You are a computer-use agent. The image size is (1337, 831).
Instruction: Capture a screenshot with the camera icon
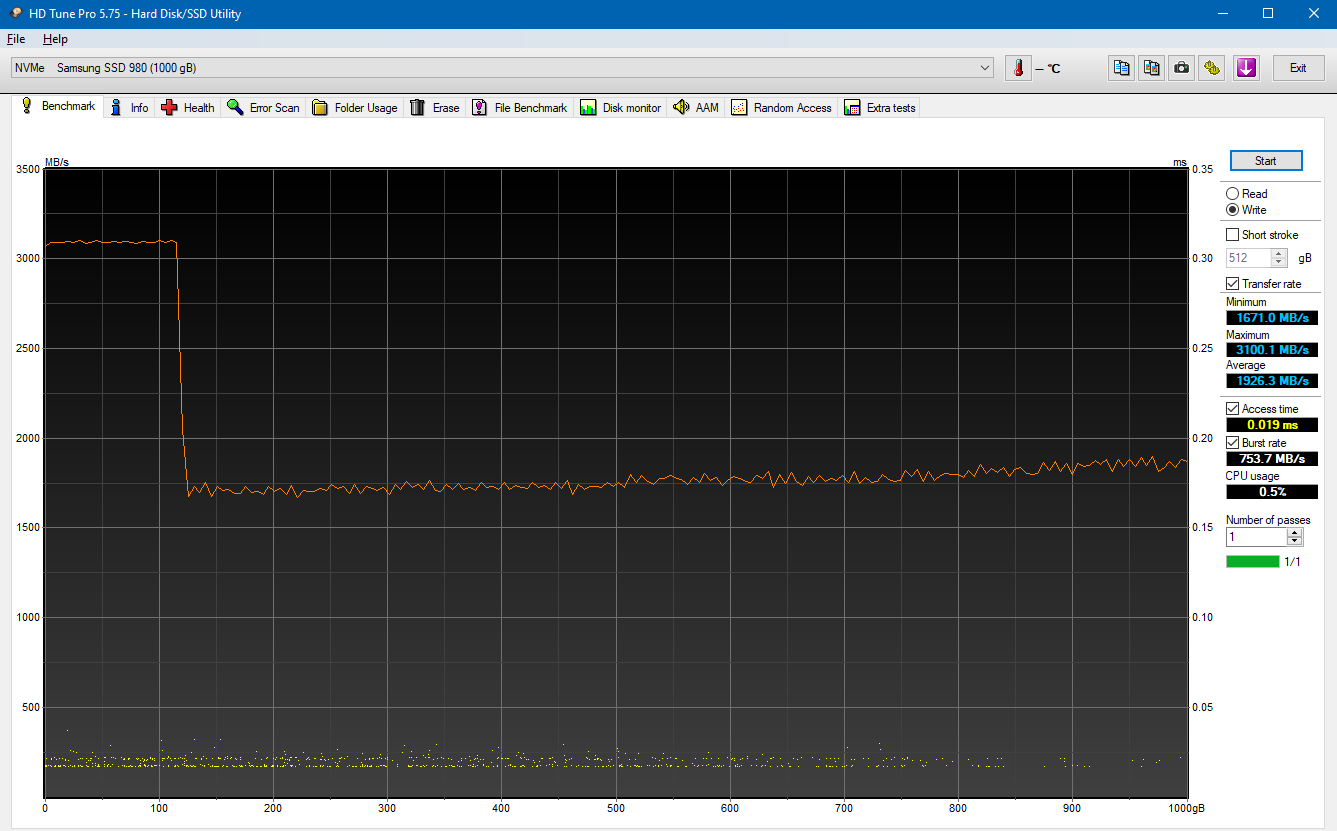pyautogui.click(x=1181, y=68)
